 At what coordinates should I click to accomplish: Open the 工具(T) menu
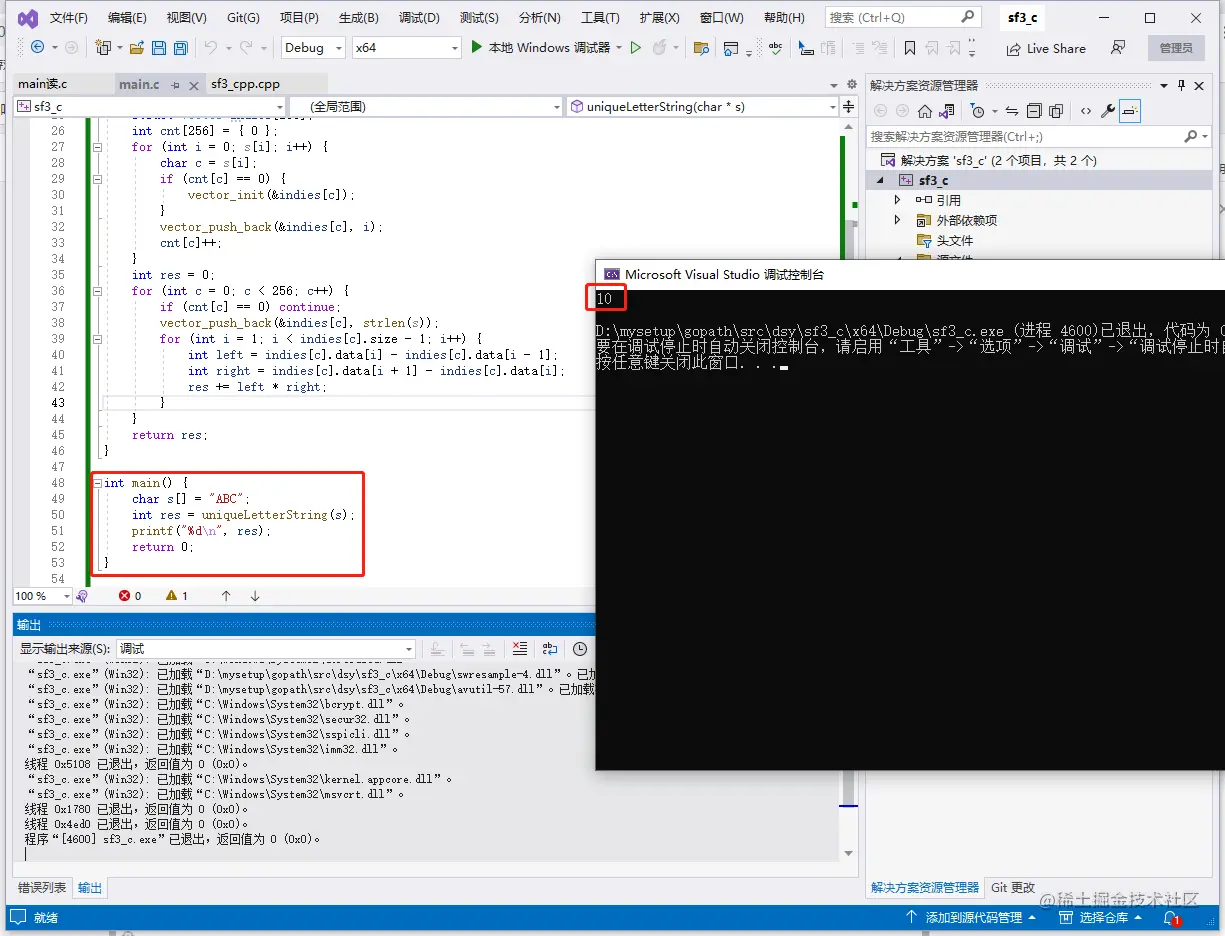(600, 18)
